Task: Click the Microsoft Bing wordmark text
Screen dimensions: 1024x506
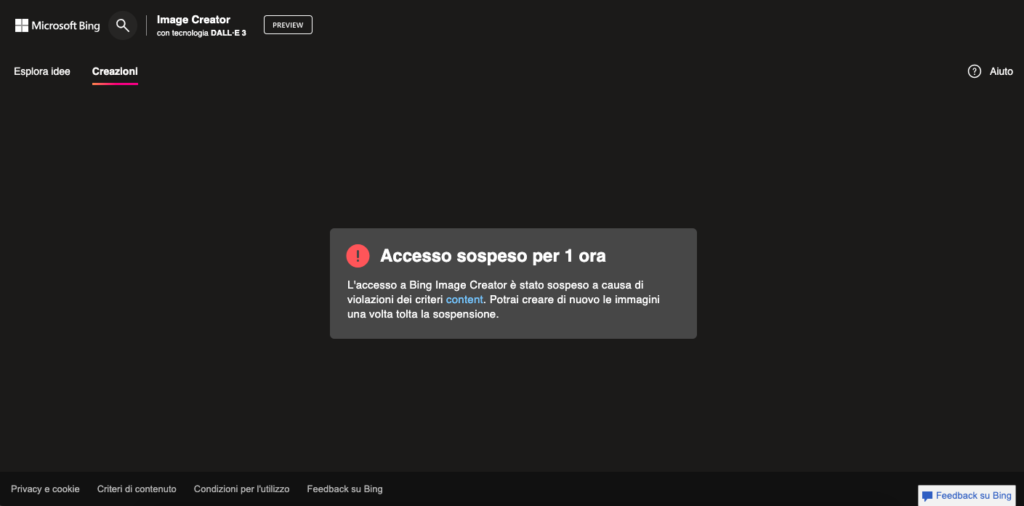Action: coord(66,25)
